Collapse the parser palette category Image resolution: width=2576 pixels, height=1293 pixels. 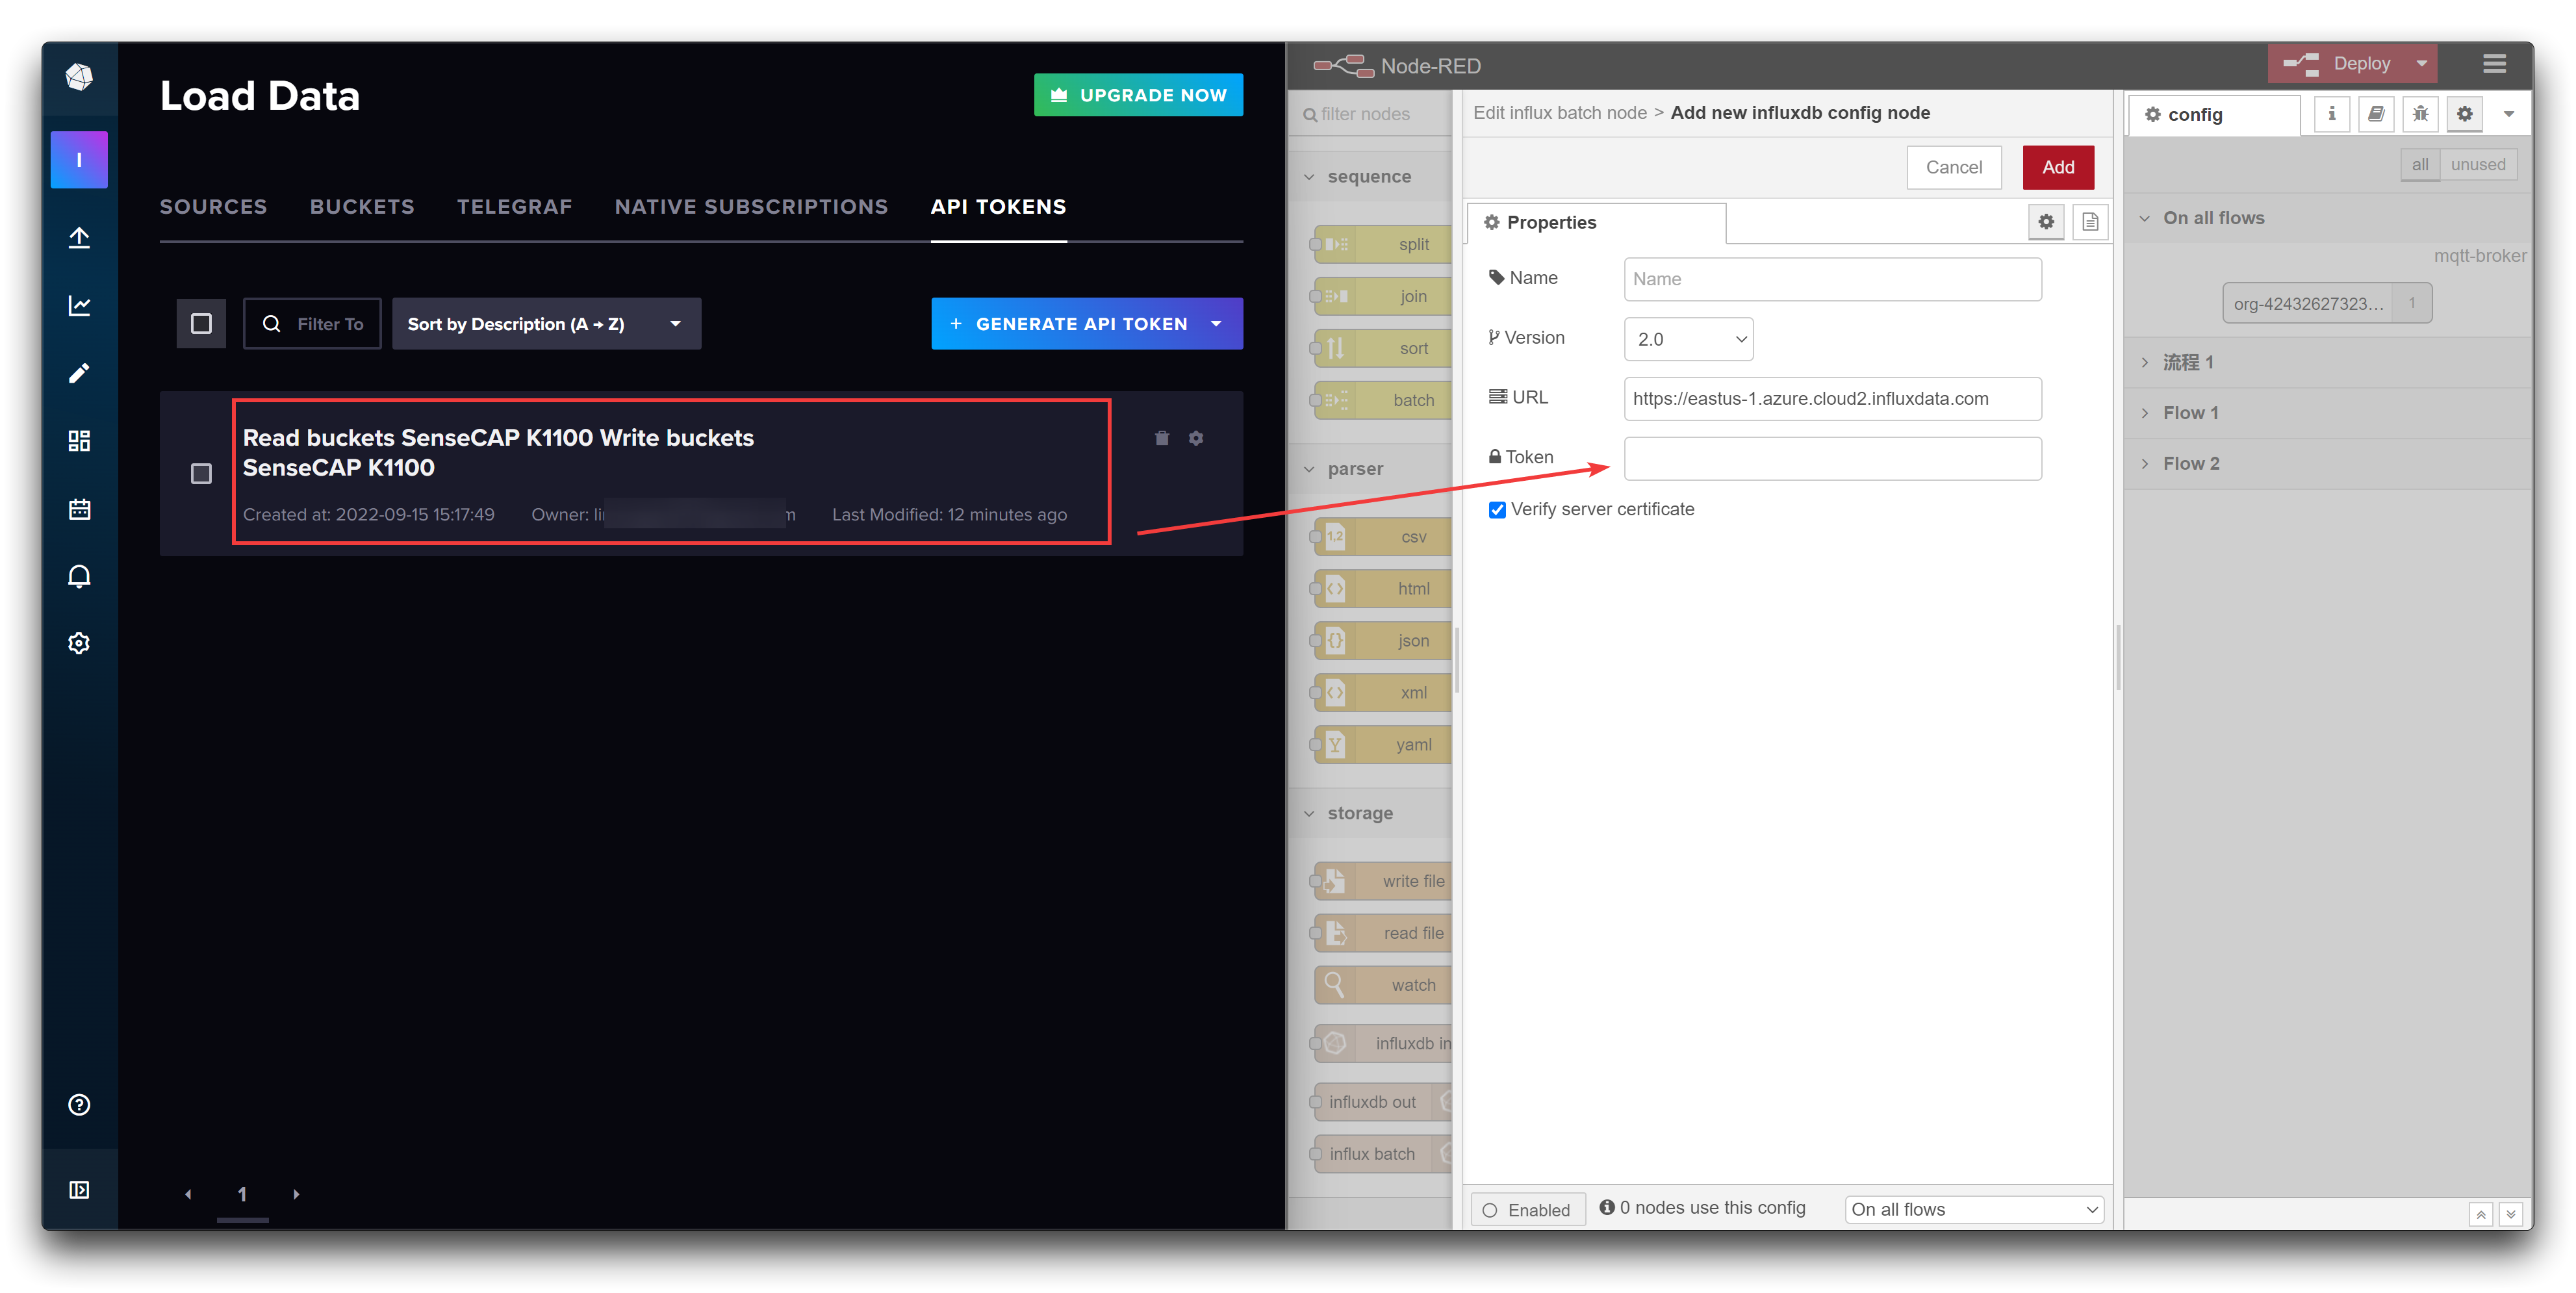click(1368, 469)
